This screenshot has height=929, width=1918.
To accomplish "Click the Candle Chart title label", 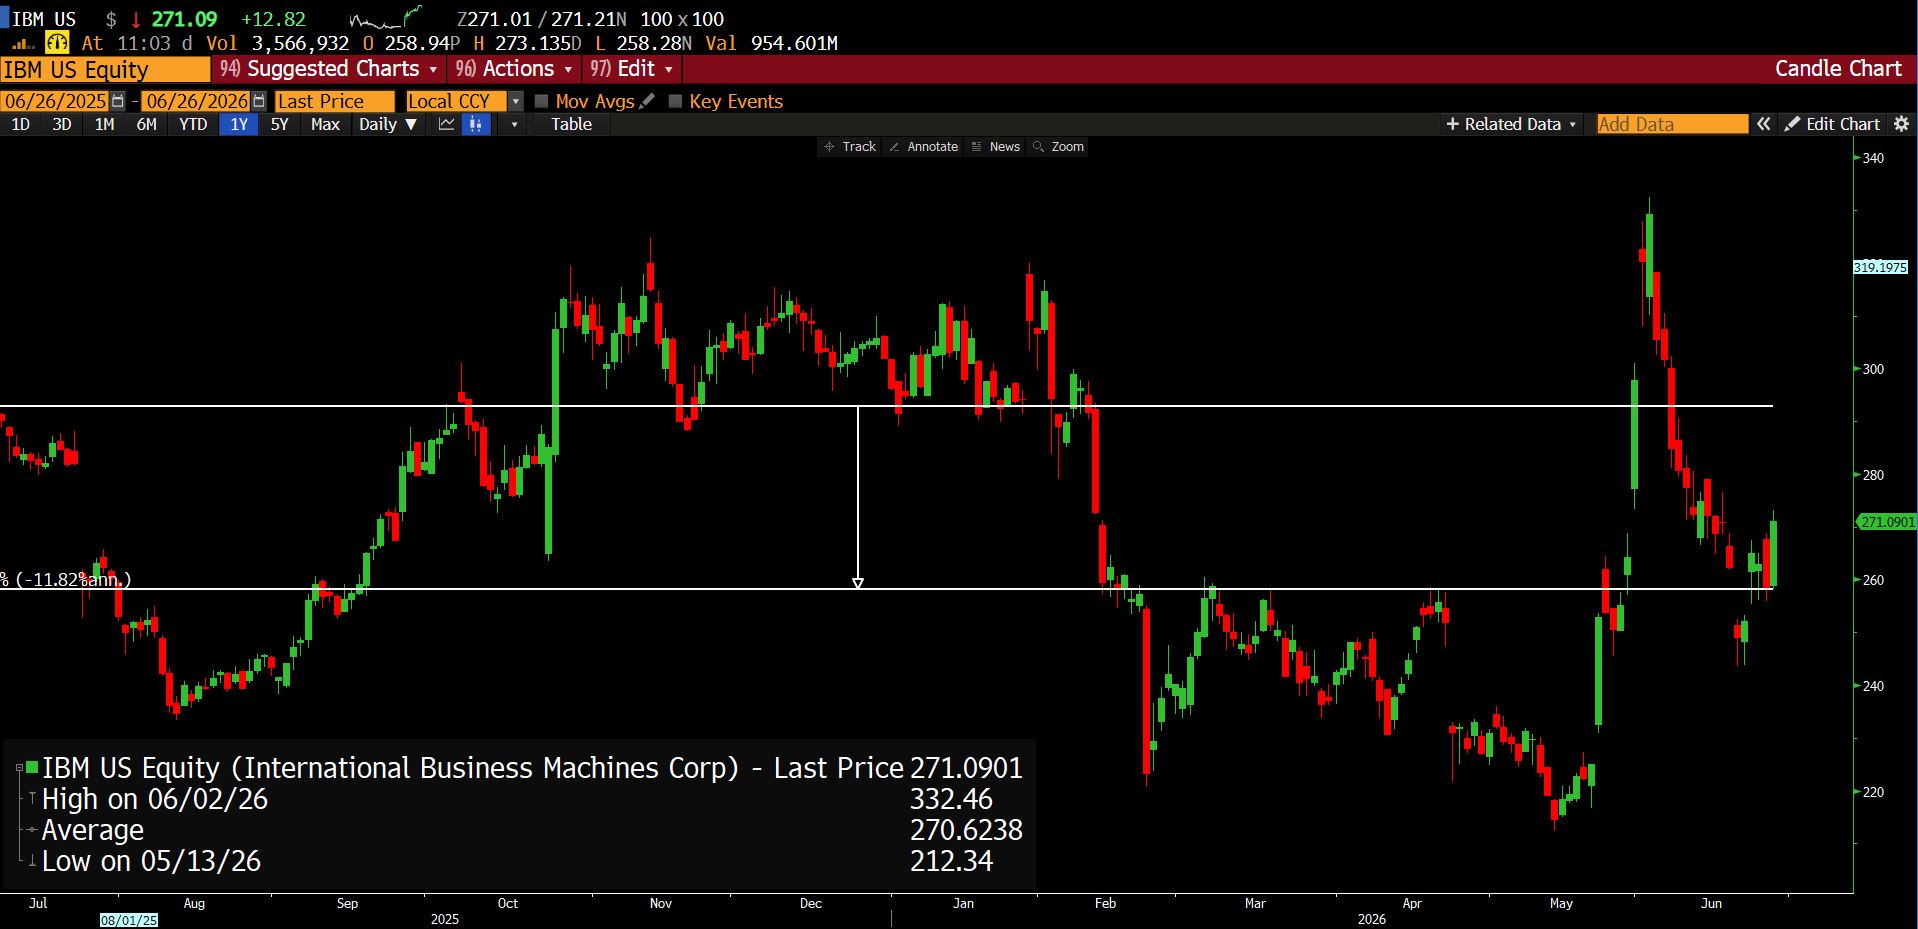I will pos(1838,69).
